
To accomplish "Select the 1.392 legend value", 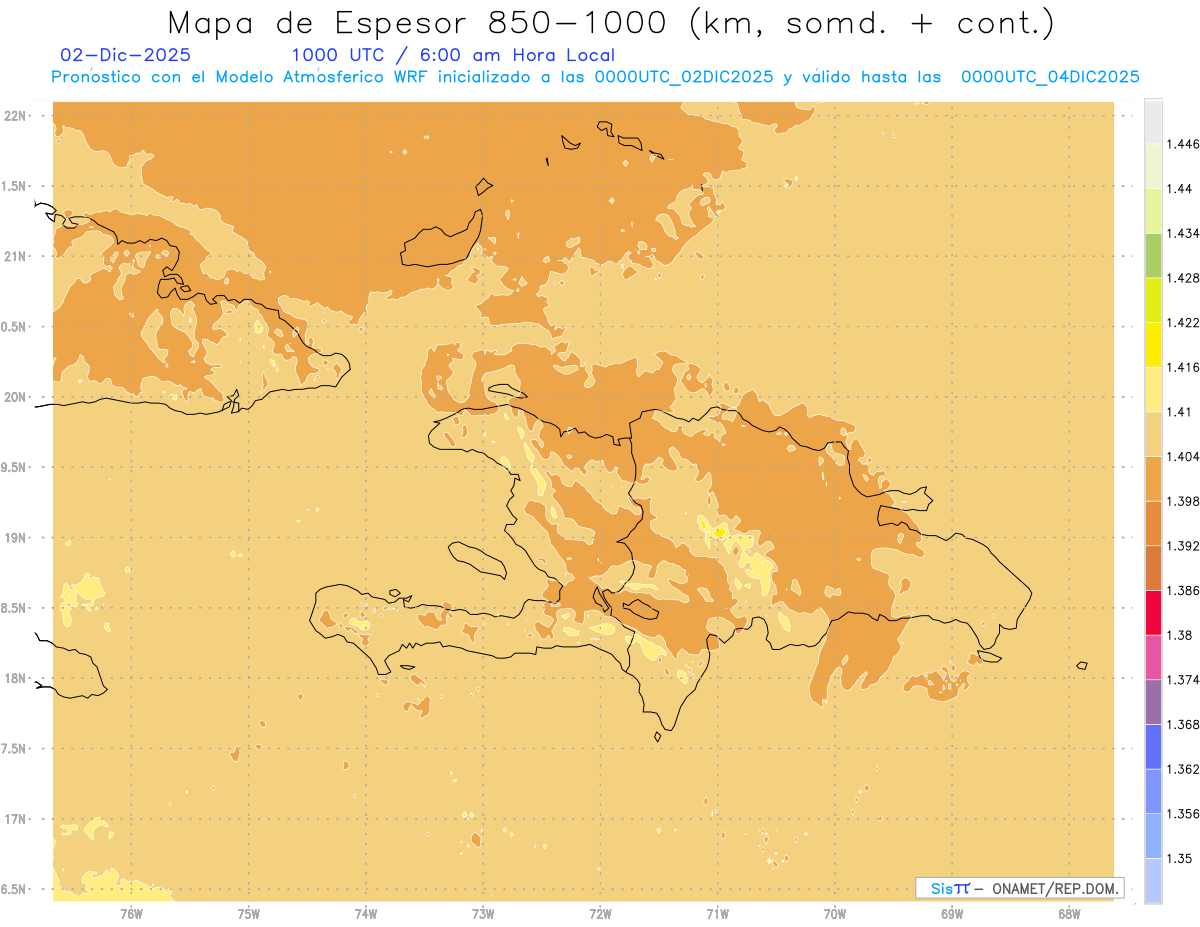I will pyautogui.click(x=1183, y=546).
